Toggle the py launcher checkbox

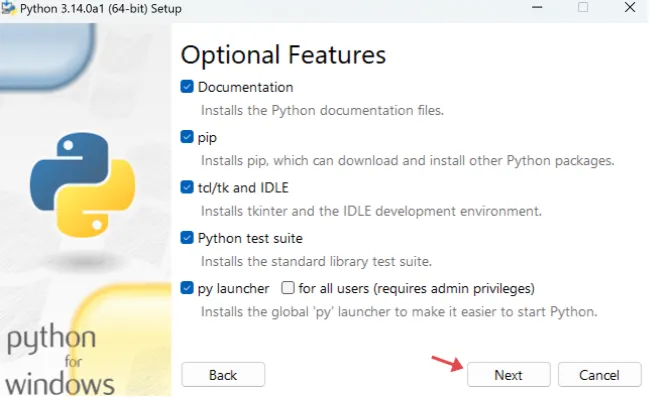[187, 288]
